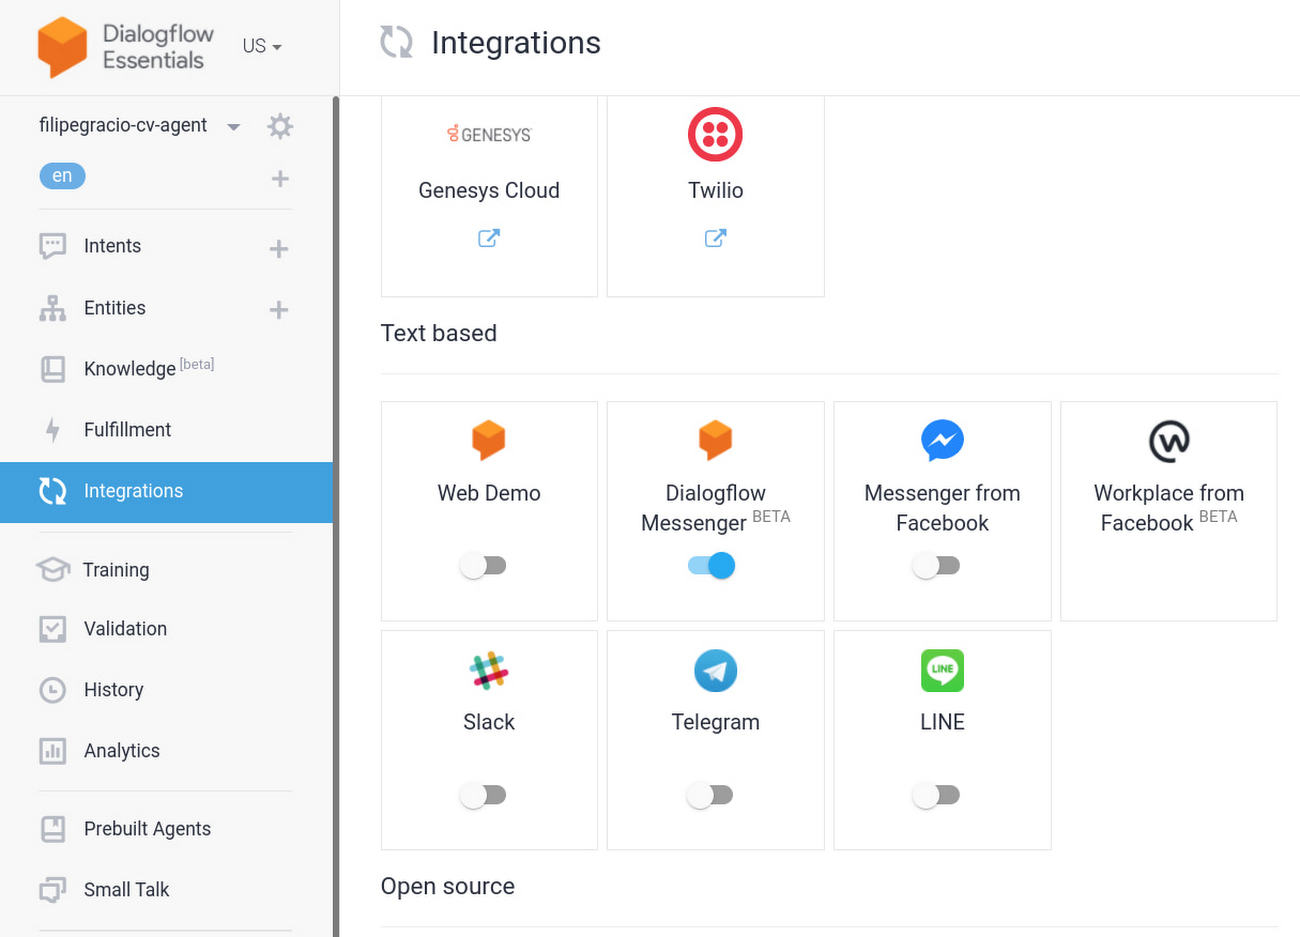Click the Facebook Messenger logo icon

point(942,440)
